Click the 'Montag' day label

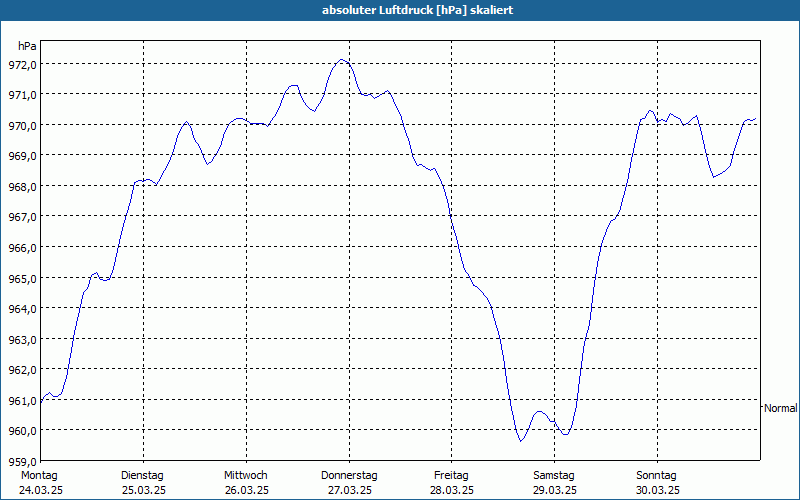[39, 476]
